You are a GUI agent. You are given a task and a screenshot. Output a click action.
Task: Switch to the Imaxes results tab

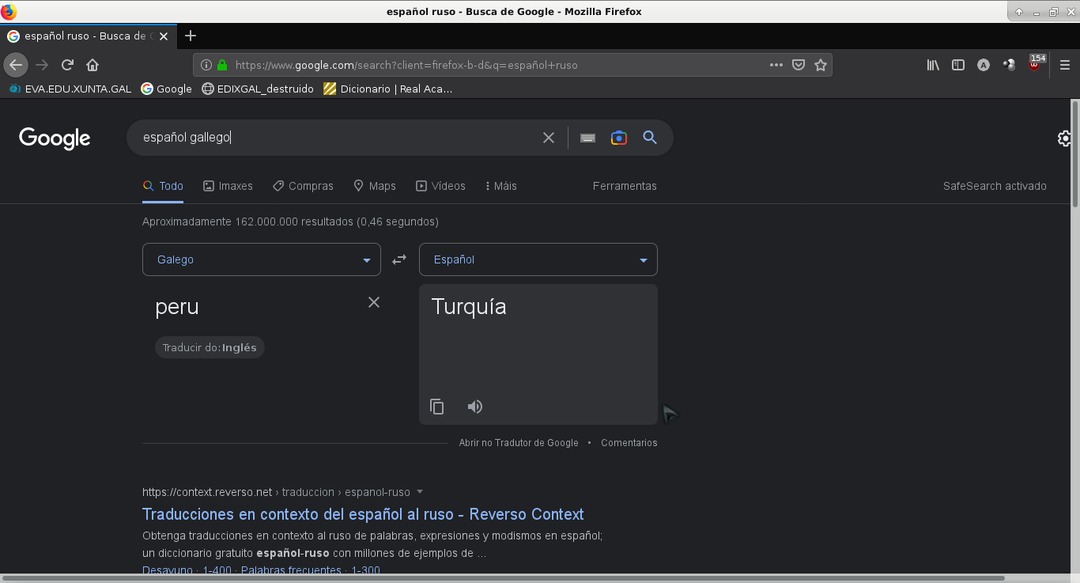click(x=228, y=185)
